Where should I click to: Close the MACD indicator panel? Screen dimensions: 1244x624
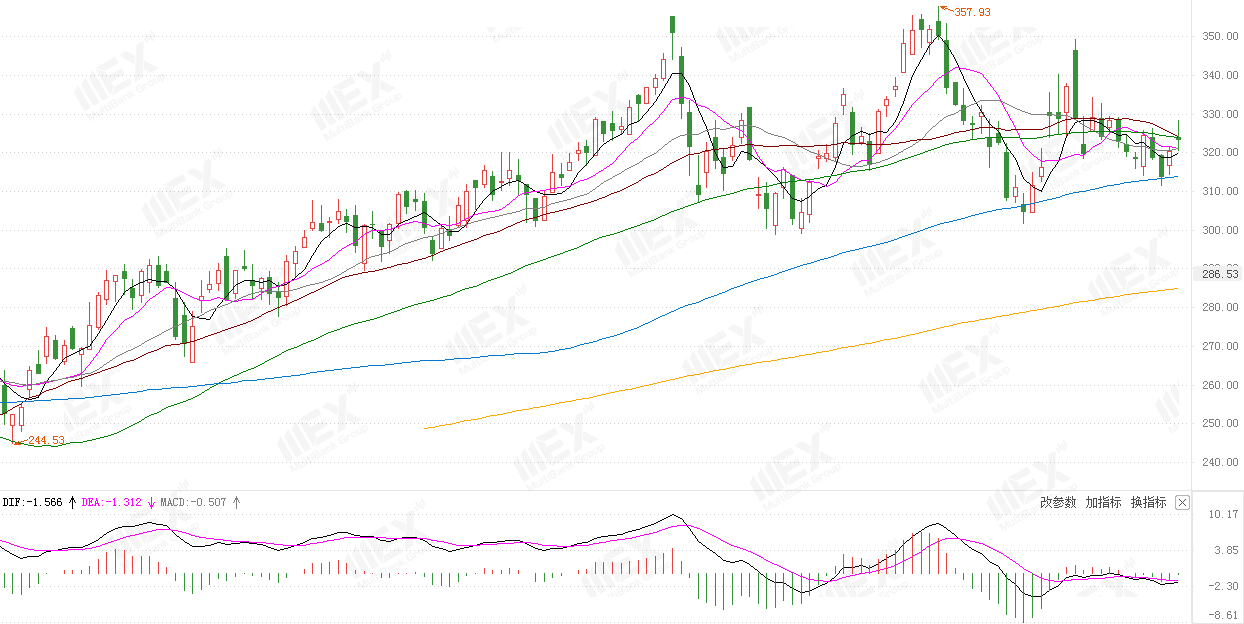[1182, 502]
